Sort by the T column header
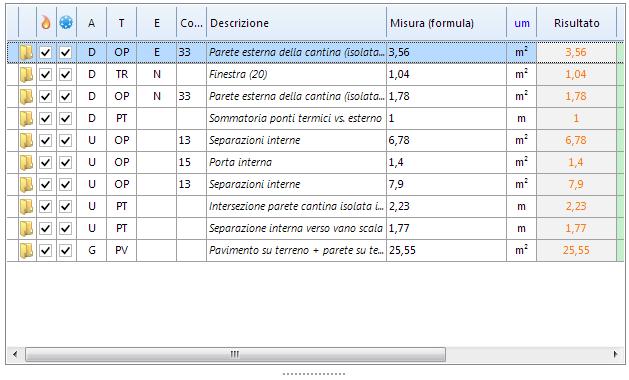The width and height of the screenshot is (629, 380). [x=122, y=23]
